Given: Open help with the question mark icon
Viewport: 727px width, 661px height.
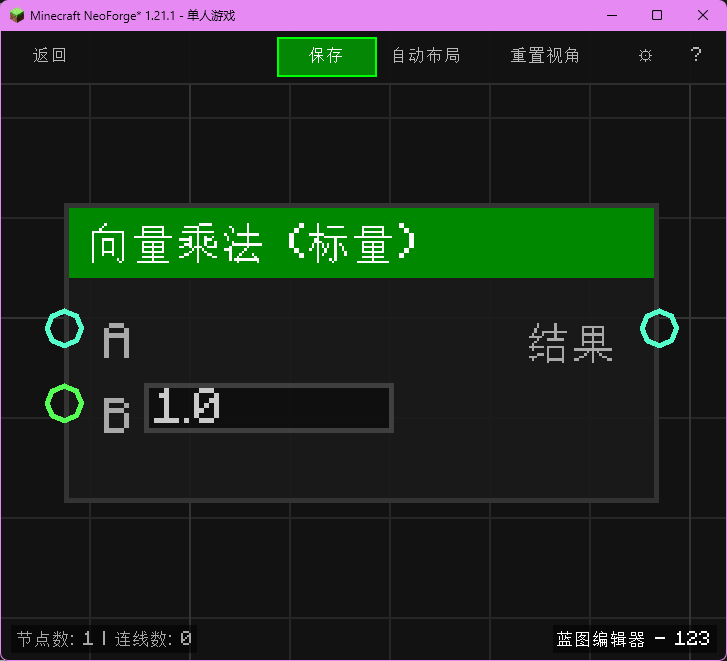Looking at the screenshot, I should (x=696, y=56).
